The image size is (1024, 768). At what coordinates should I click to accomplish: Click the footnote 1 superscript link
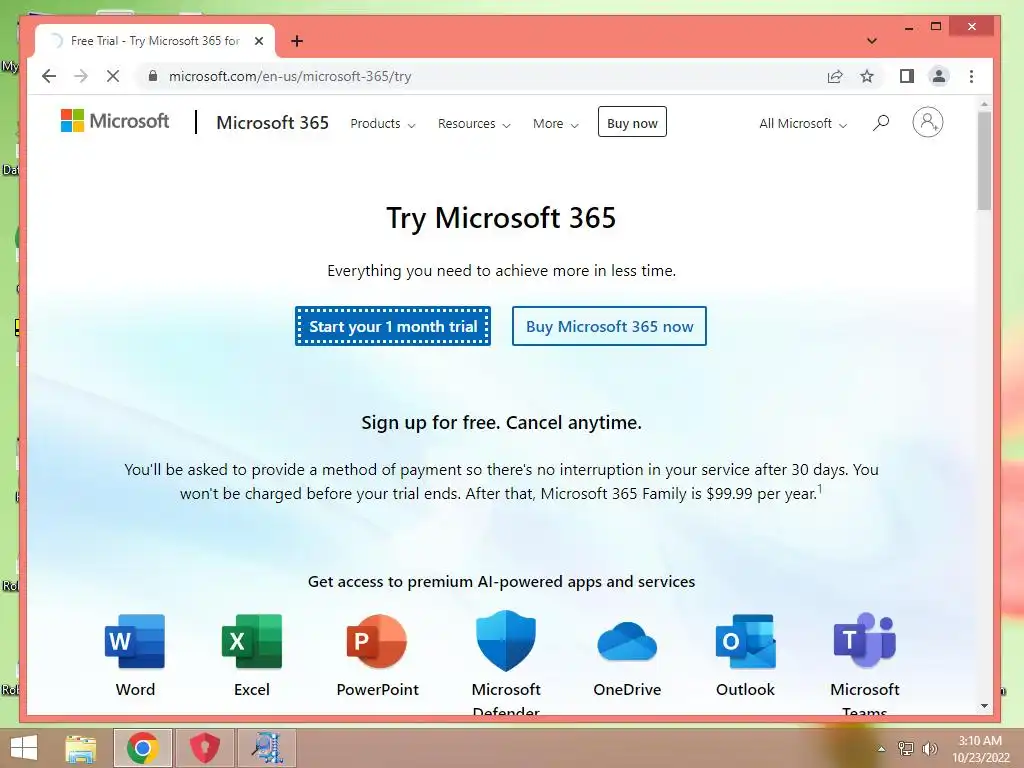(820, 489)
